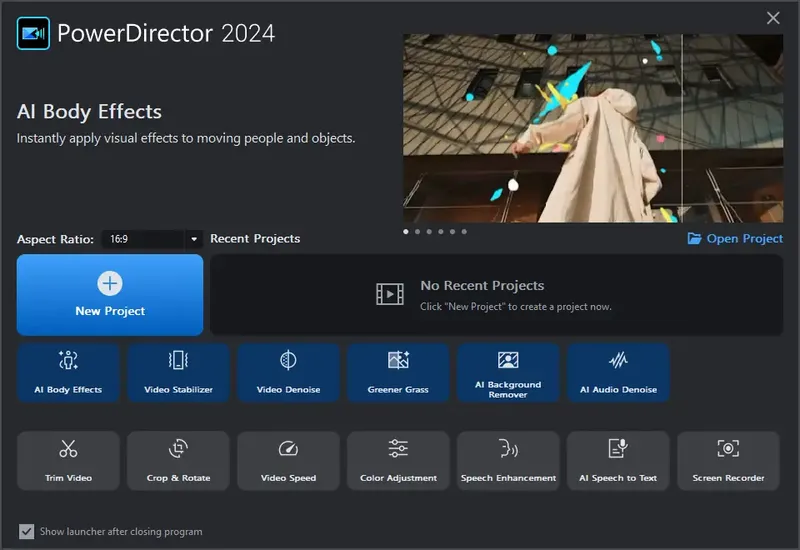Click the No Recent Projects film icon
Screen dimensions: 800x550
[x=390, y=294]
